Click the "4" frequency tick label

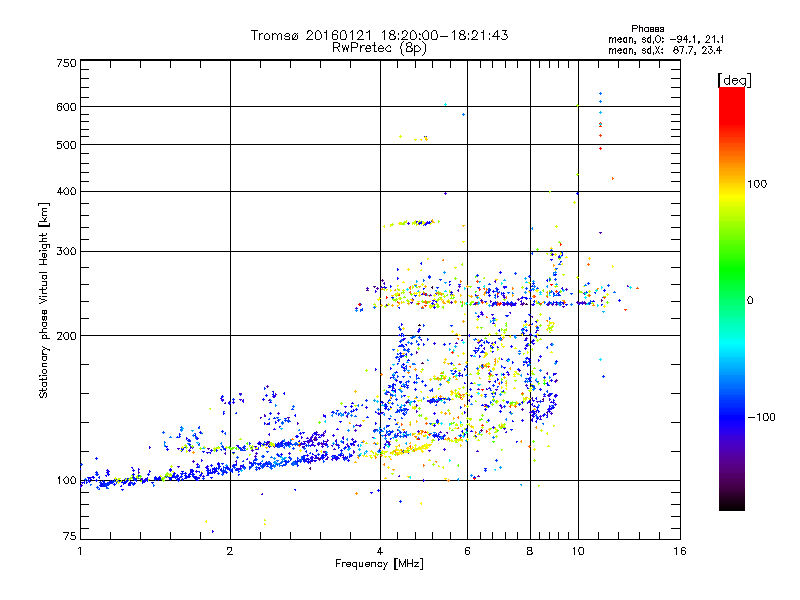(380, 551)
